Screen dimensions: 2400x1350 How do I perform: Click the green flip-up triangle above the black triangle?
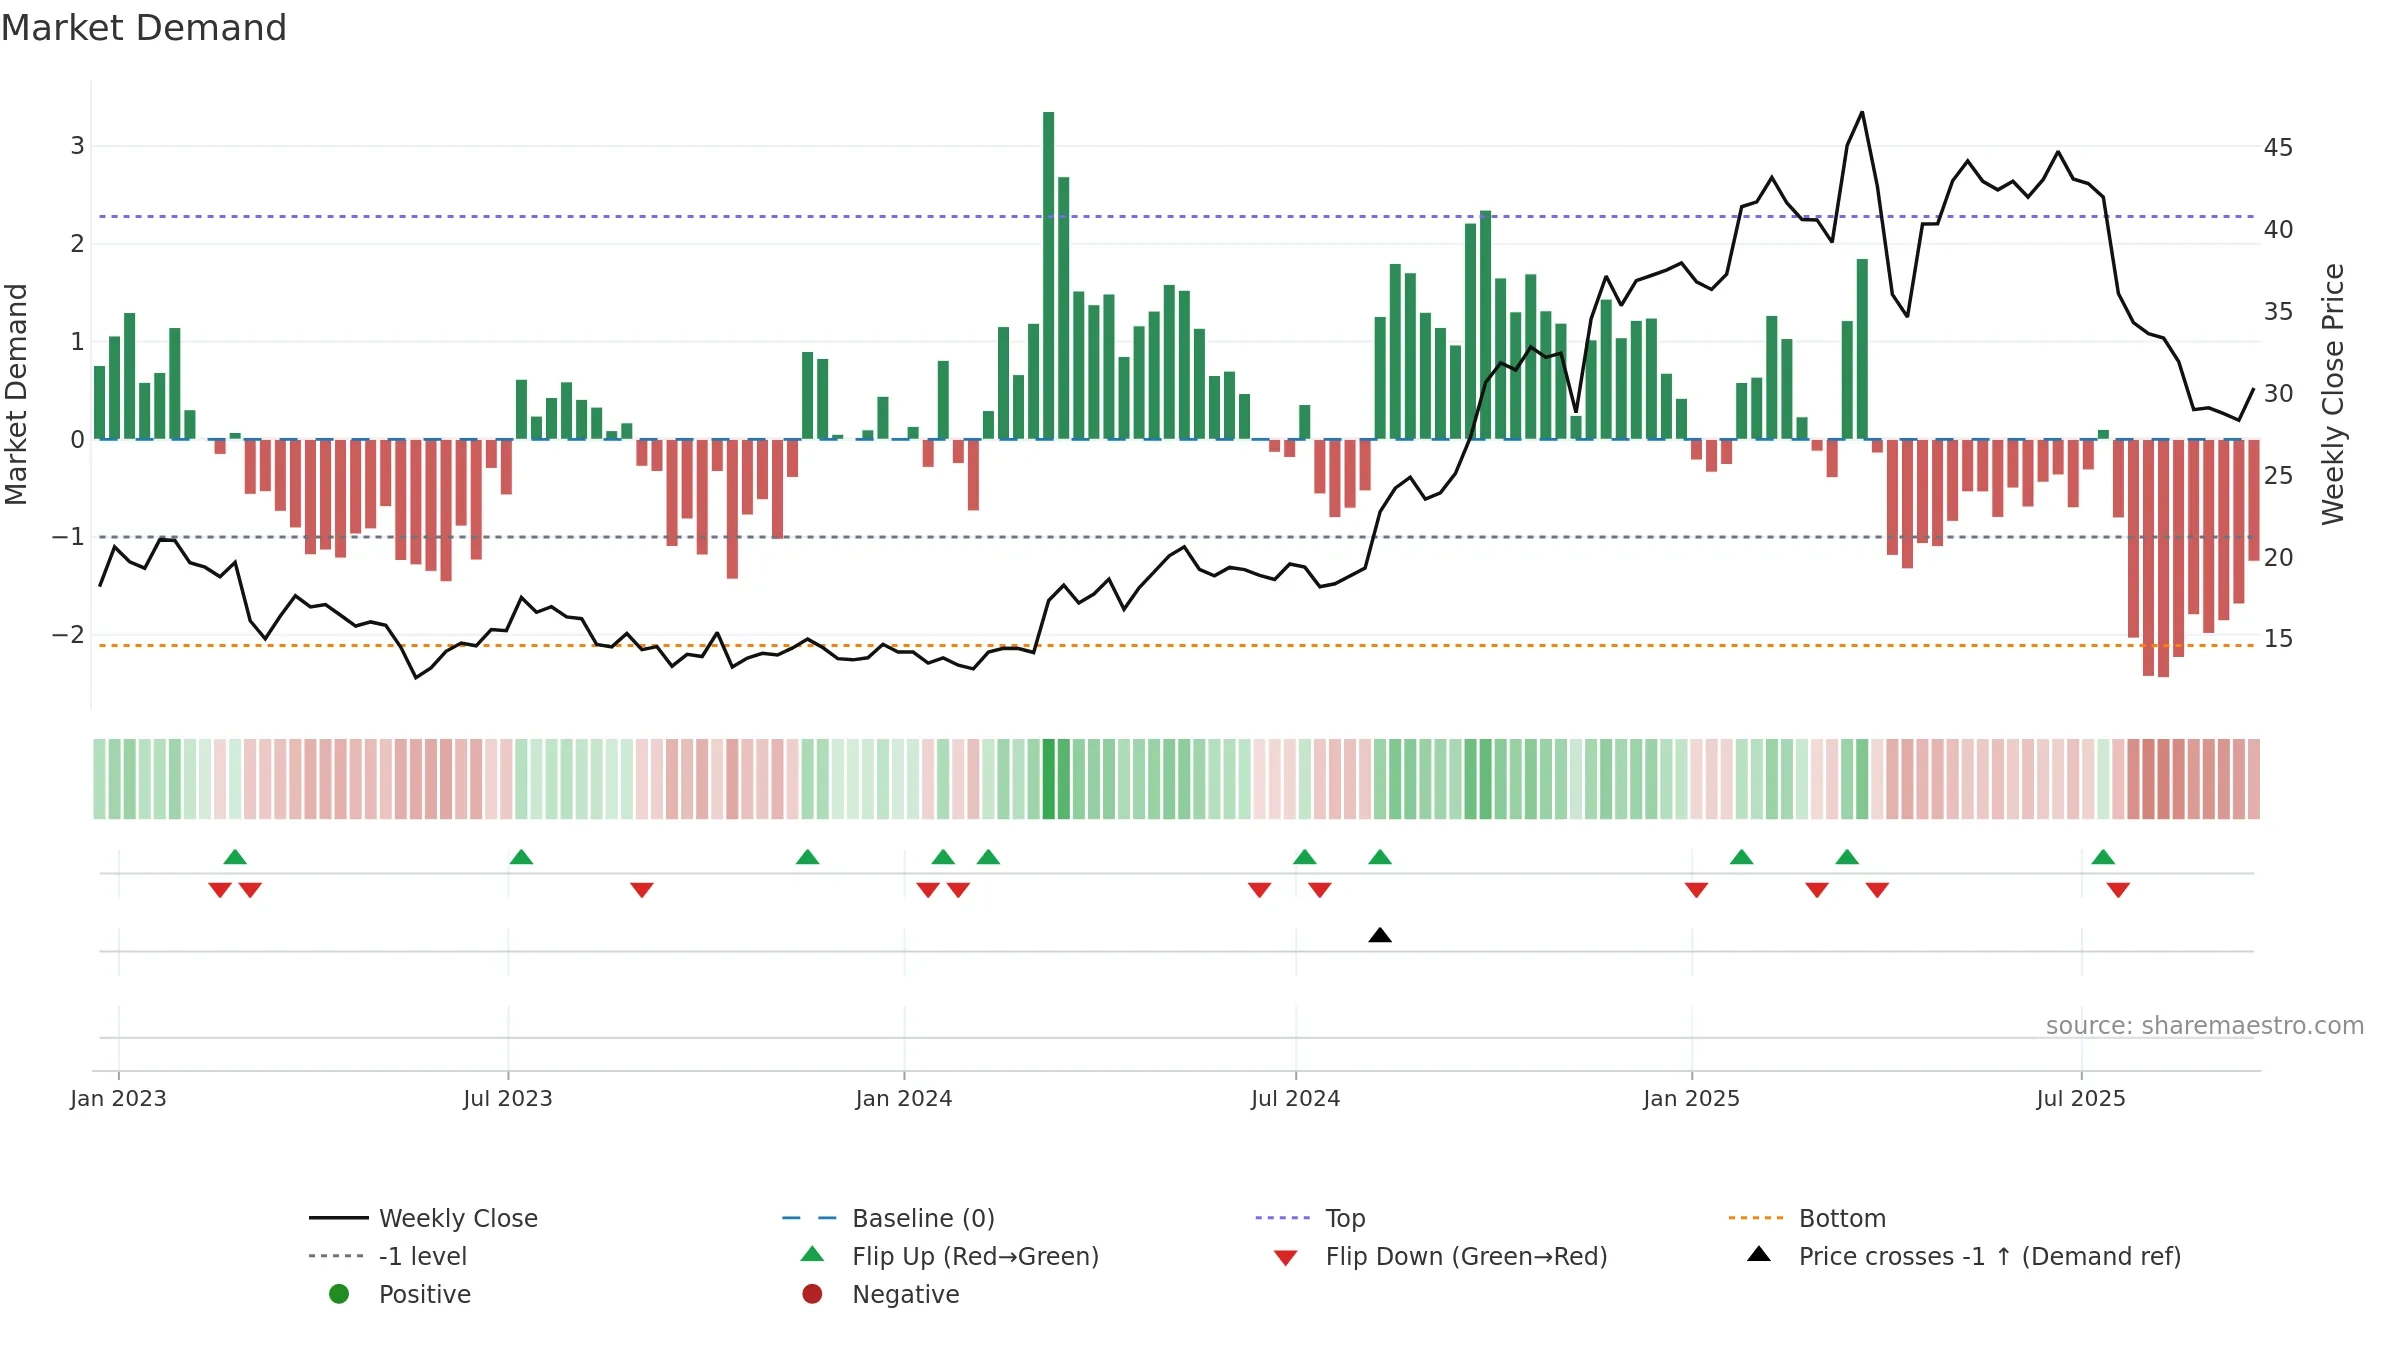pyautogui.click(x=1380, y=857)
